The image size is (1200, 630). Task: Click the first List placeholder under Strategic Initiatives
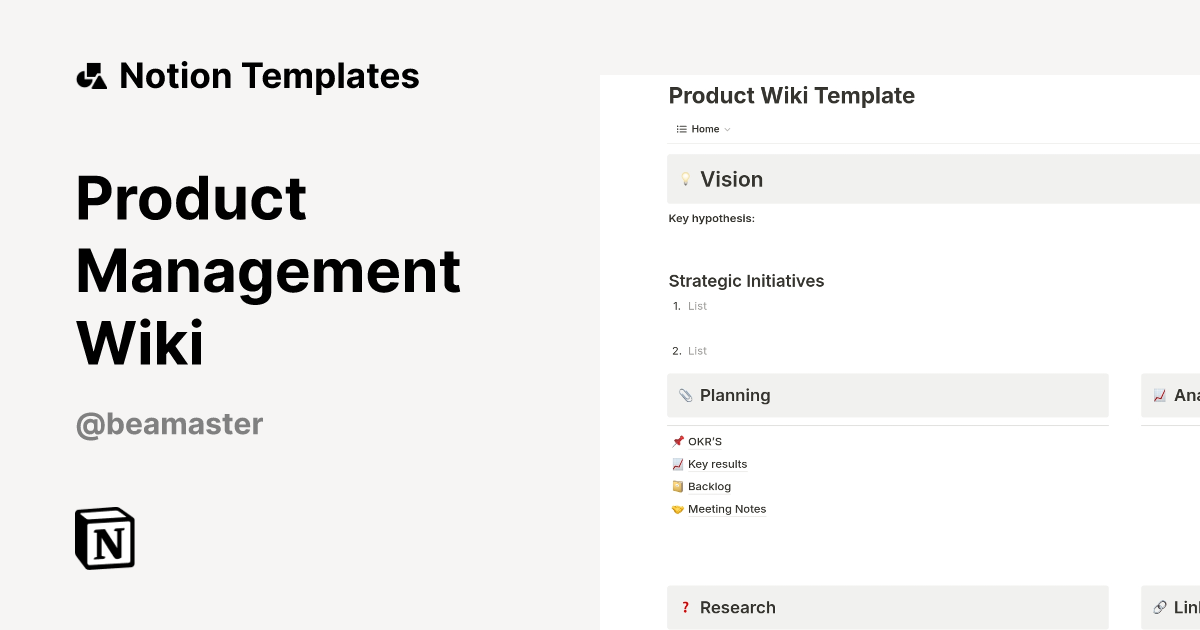(x=697, y=306)
